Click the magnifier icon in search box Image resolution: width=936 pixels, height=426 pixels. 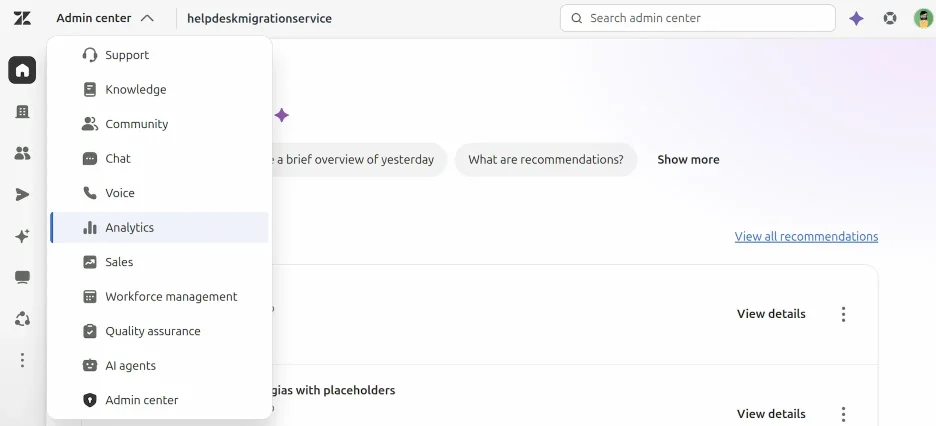[577, 18]
